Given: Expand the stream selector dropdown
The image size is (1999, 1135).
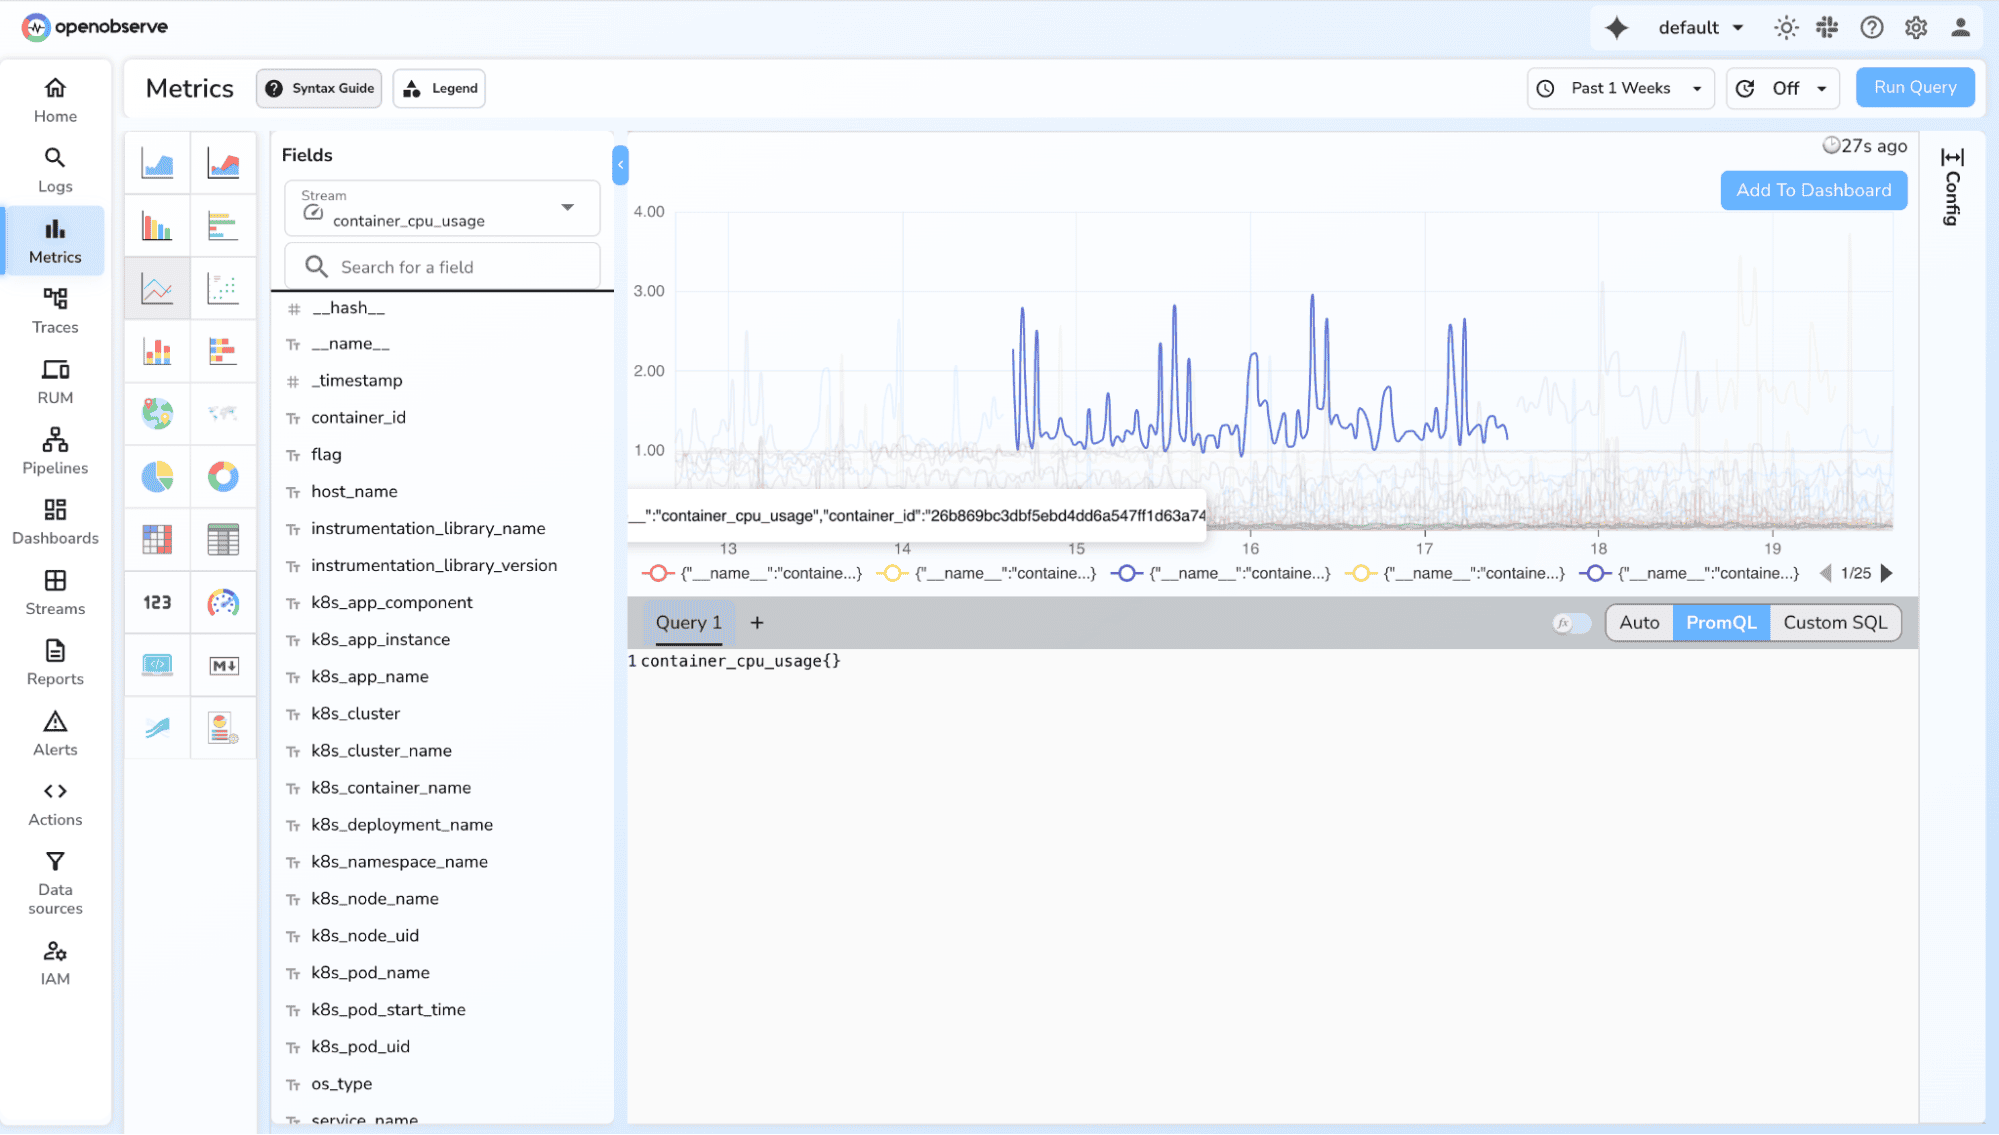Looking at the screenshot, I should pyautogui.click(x=567, y=208).
